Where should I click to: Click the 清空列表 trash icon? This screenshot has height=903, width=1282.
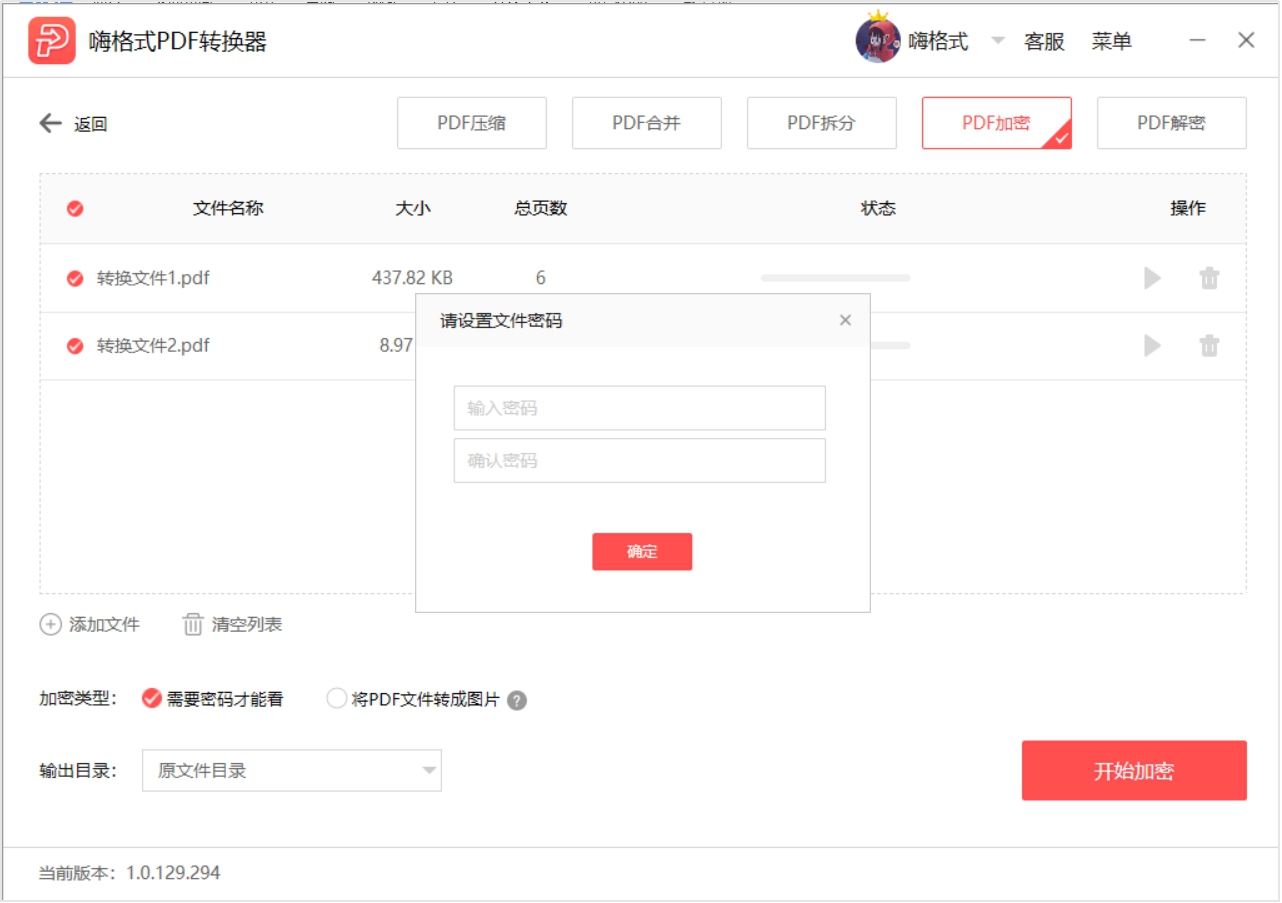click(x=191, y=624)
